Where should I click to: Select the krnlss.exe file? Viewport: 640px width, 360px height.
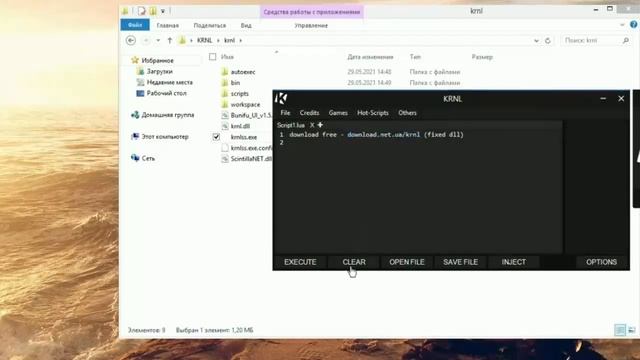pos(244,137)
